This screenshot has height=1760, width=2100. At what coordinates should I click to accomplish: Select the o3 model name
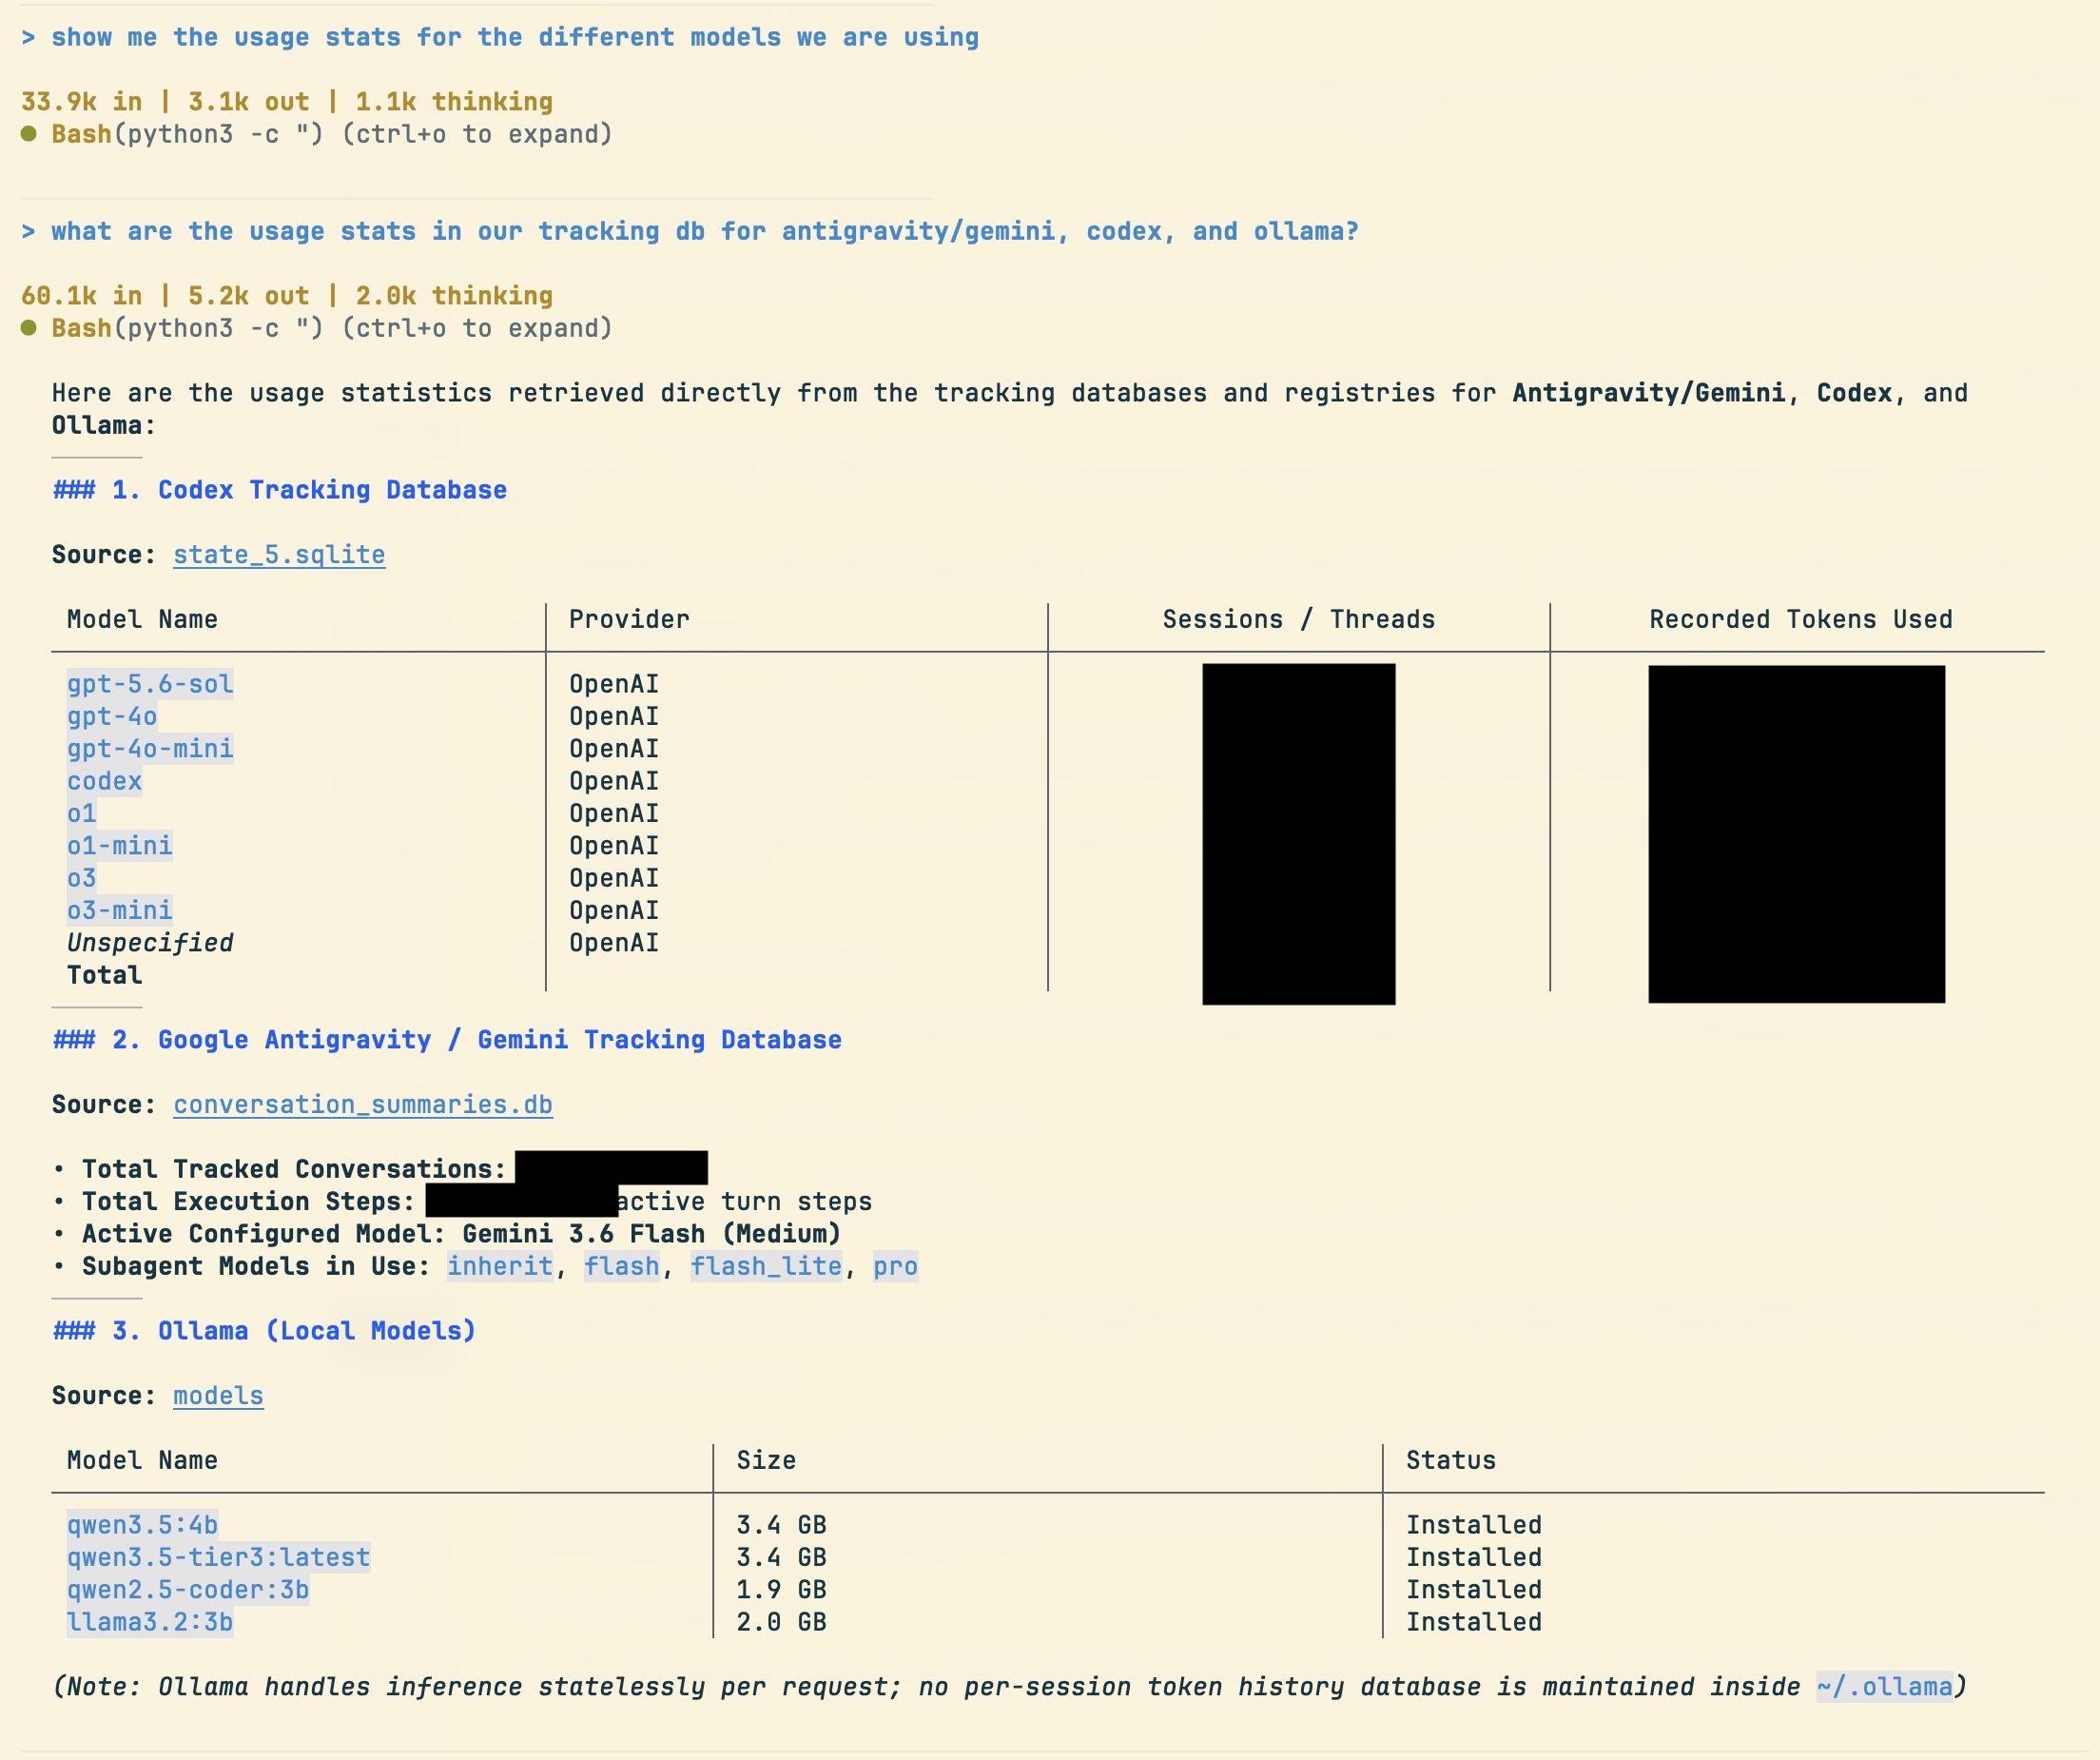pos(82,878)
